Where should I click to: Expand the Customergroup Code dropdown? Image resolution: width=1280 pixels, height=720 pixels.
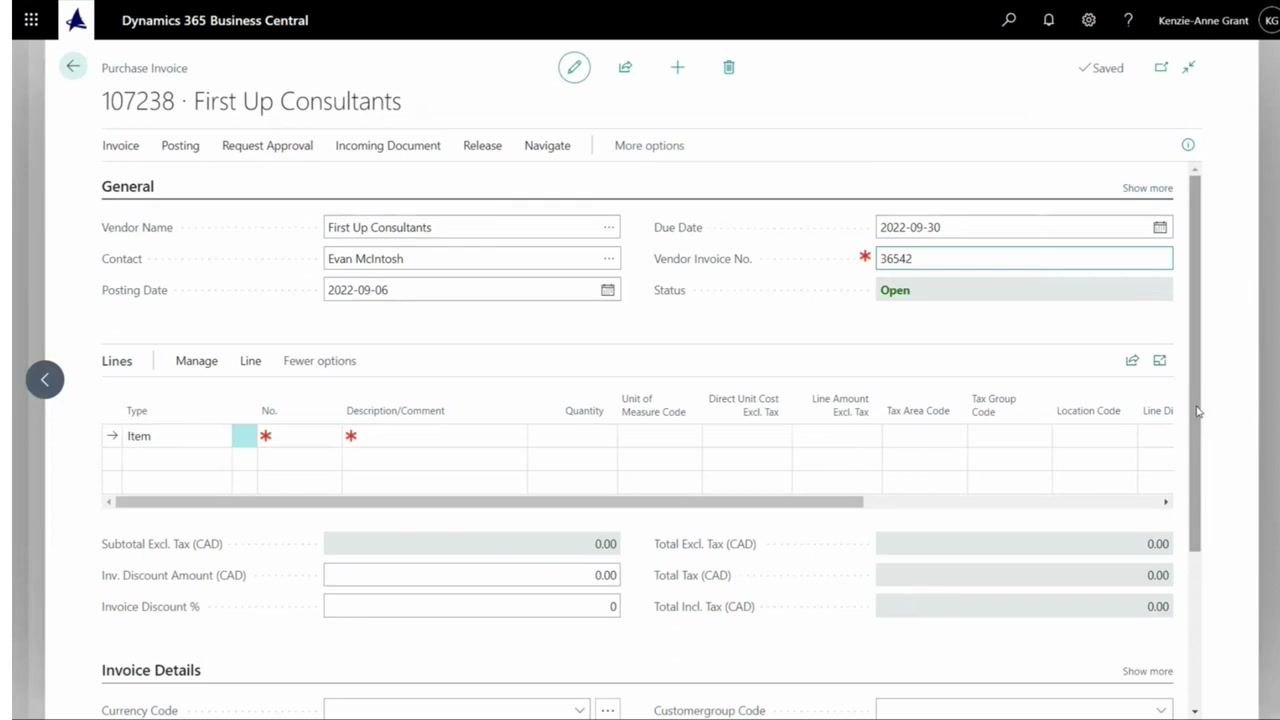(1161, 710)
